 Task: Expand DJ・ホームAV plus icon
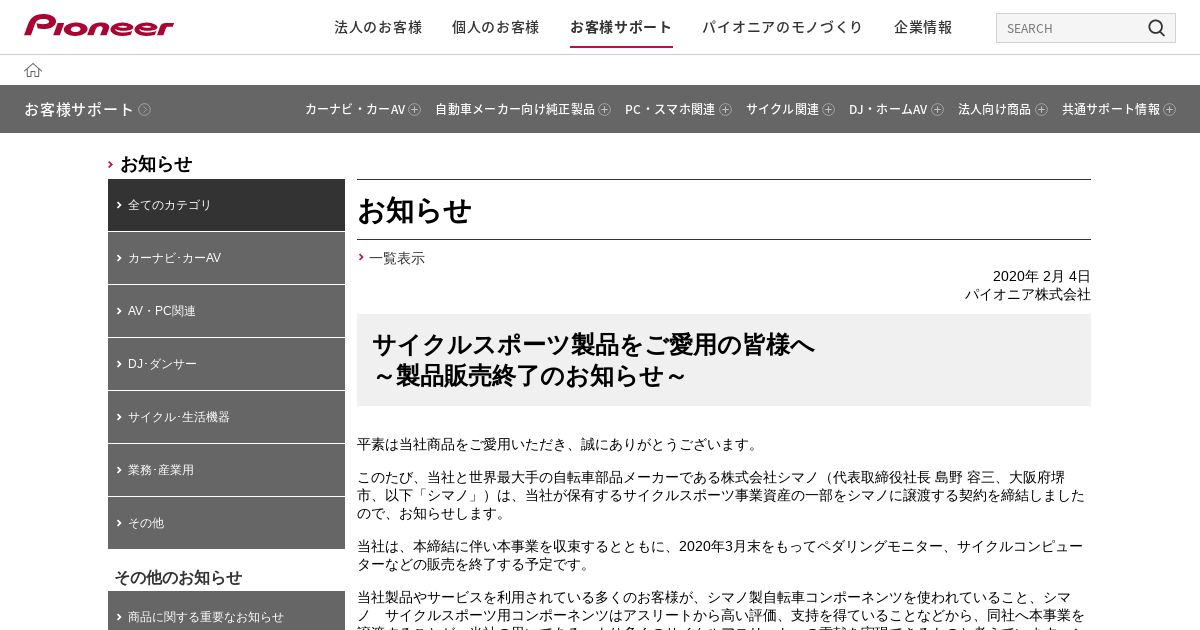pos(937,110)
